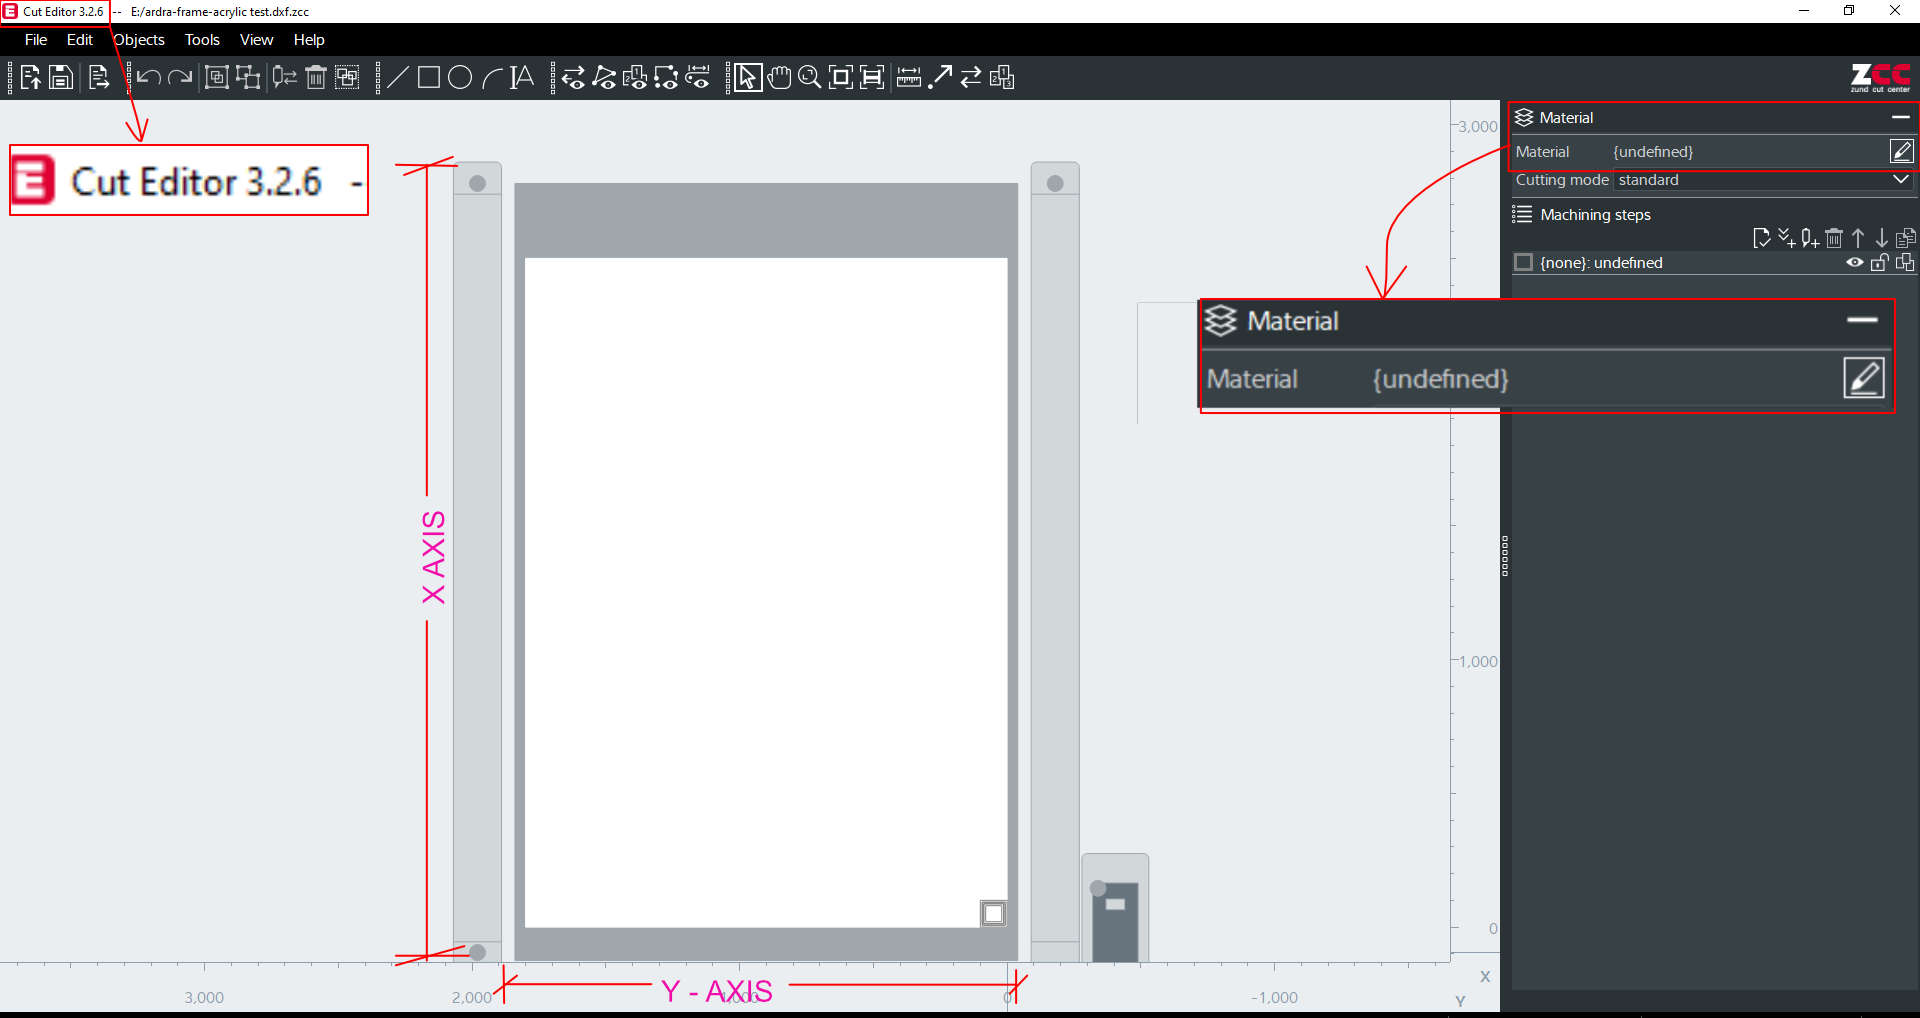Click the numbered sort order icon
Viewport: 1920px width, 1018px height.
[1002, 77]
